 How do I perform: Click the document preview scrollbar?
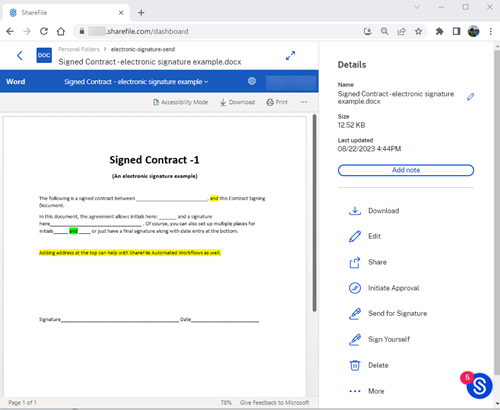pos(314,213)
